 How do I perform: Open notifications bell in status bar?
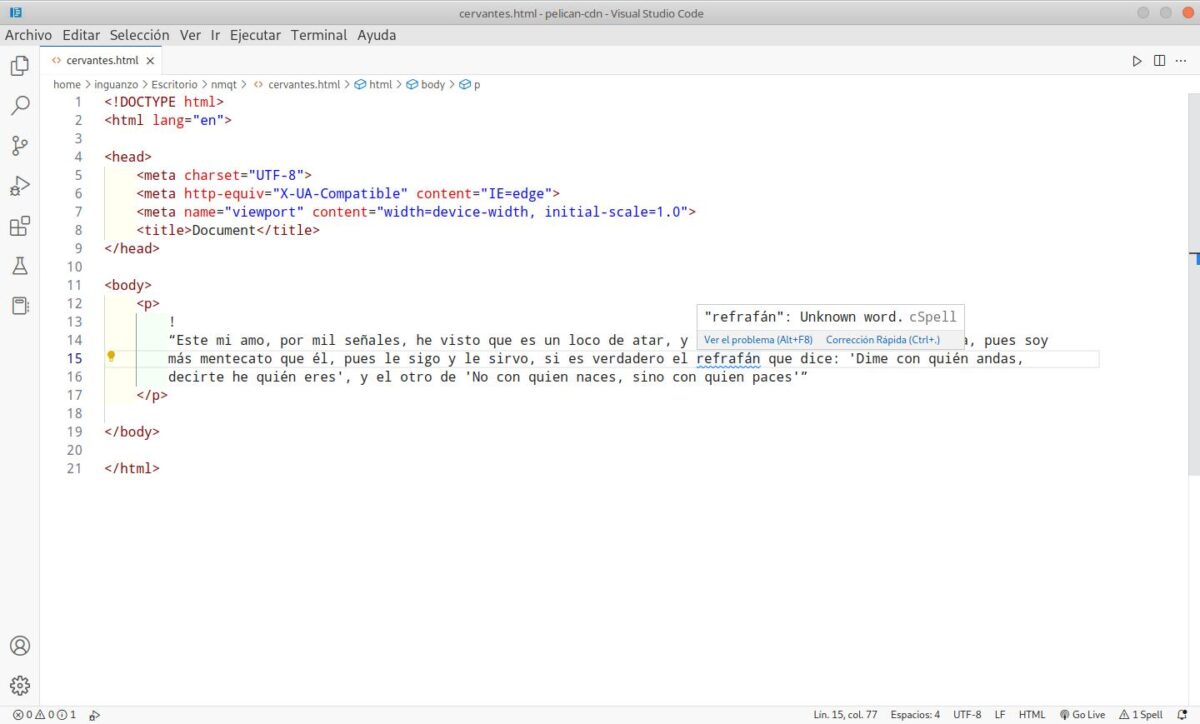(1181, 715)
